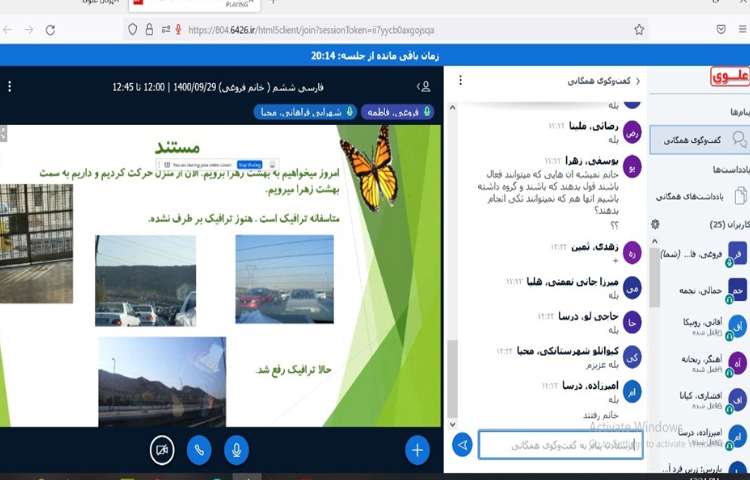The width and height of the screenshot is (750, 480).
Task: Click the remaining session time banner 20:14
Action: coord(375,55)
